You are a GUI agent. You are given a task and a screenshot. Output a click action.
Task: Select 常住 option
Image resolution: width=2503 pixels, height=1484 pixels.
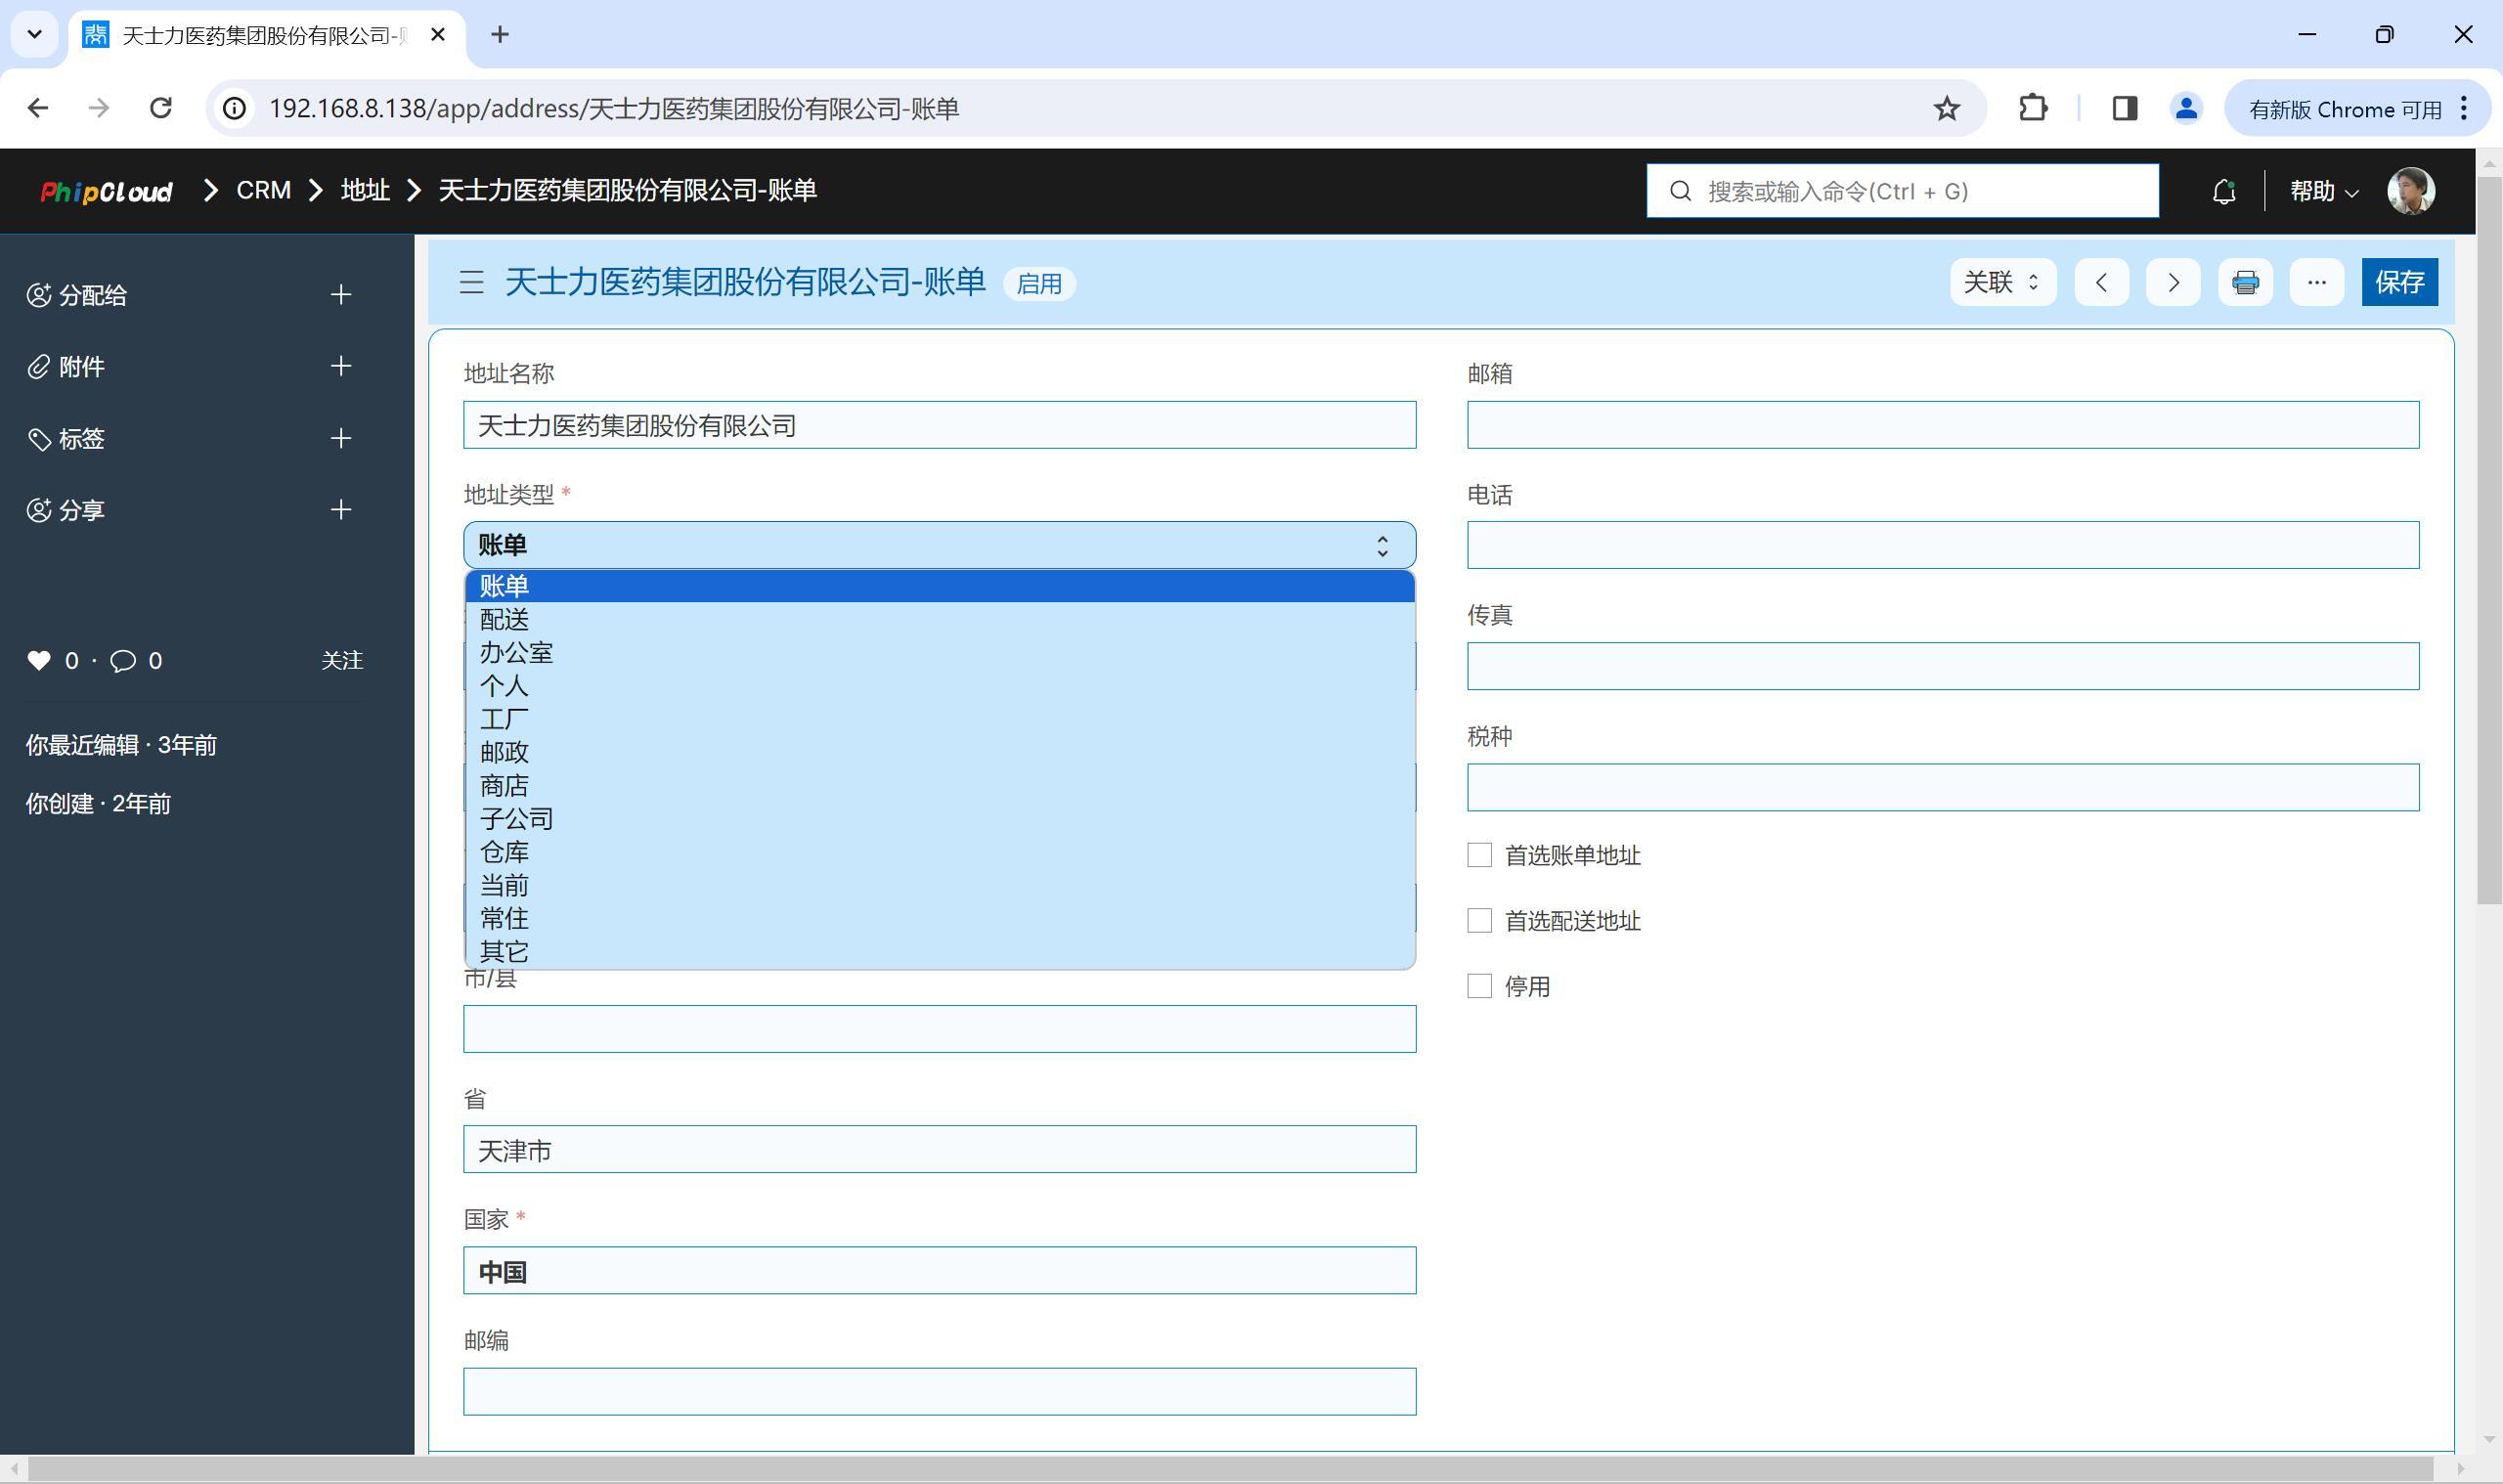(939, 918)
